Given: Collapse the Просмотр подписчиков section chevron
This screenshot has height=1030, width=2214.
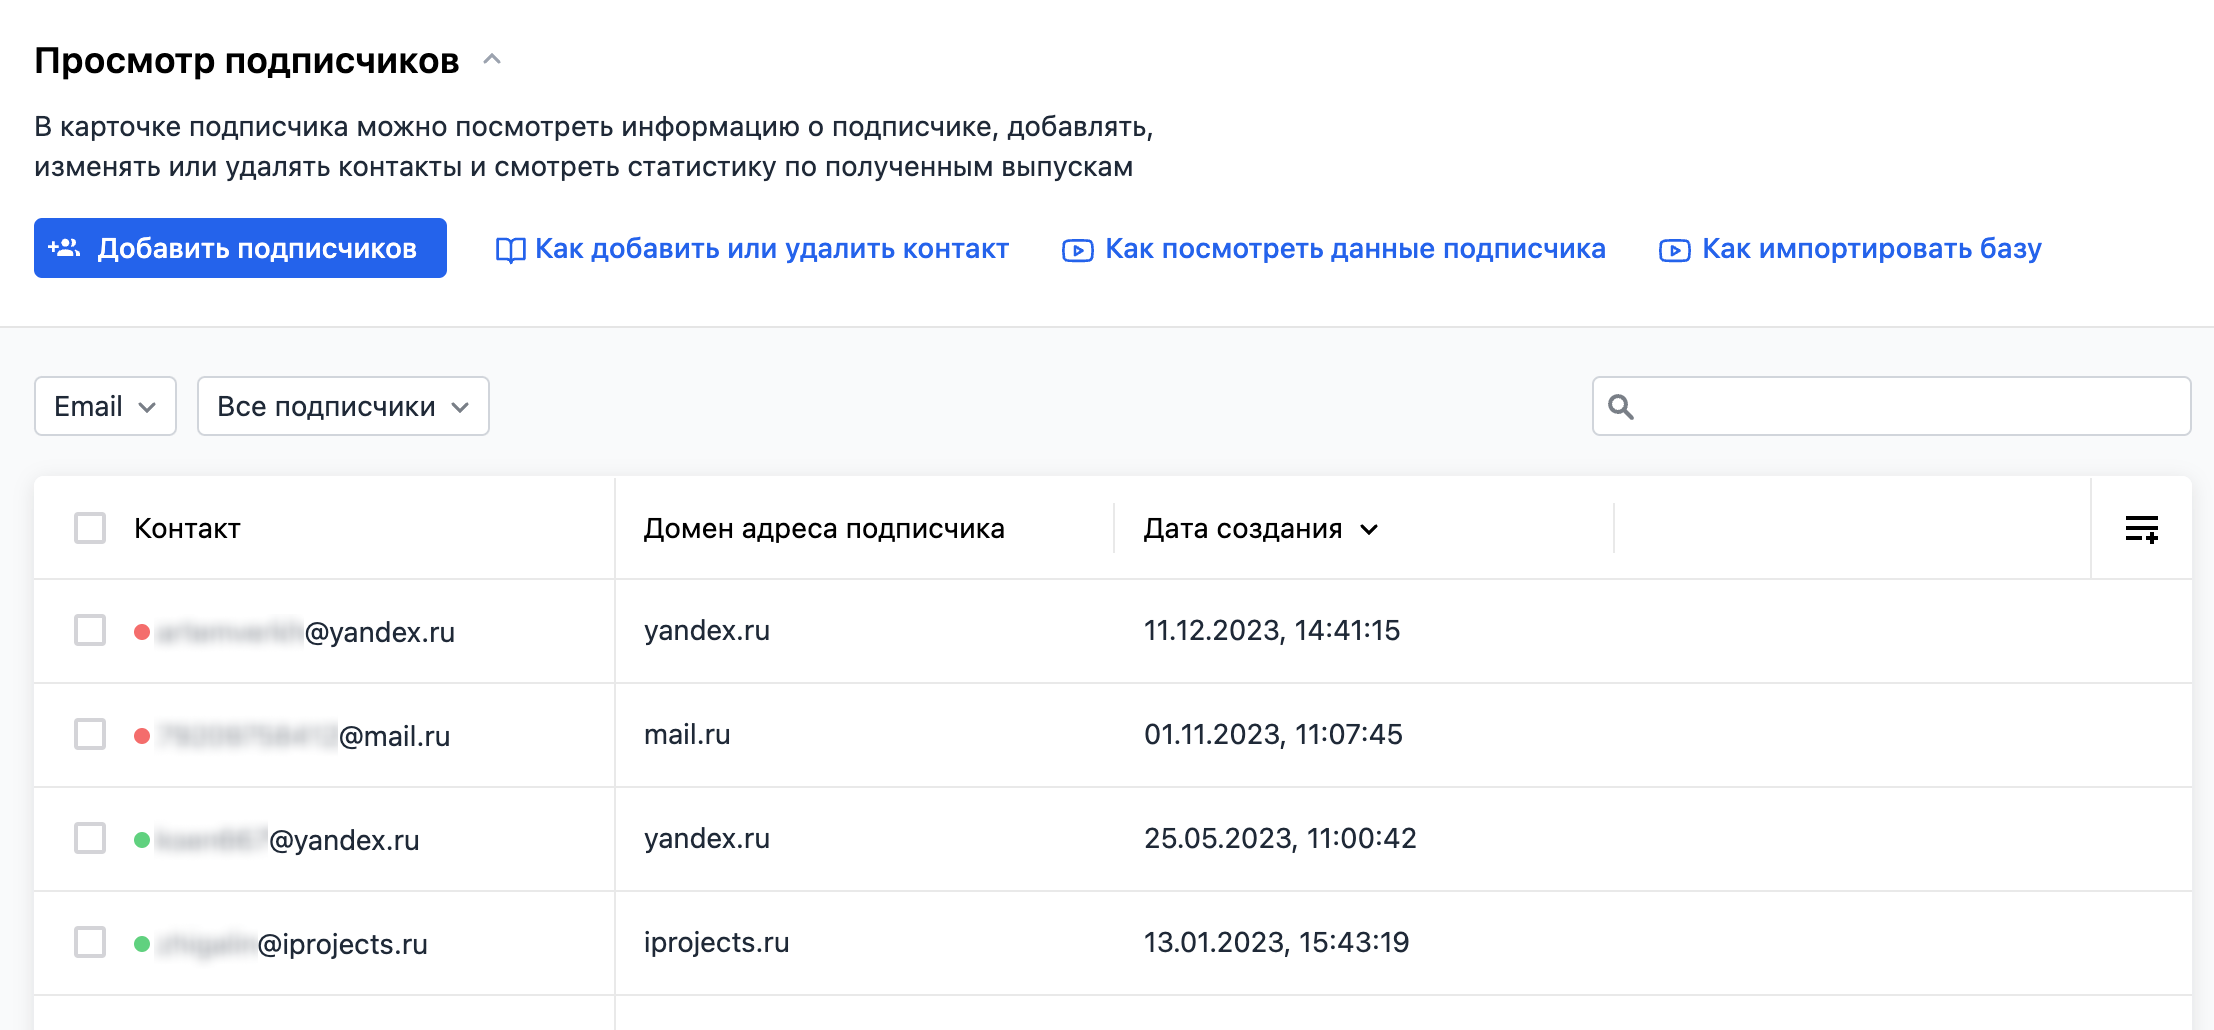Looking at the screenshot, I should (x=492, y=60).
